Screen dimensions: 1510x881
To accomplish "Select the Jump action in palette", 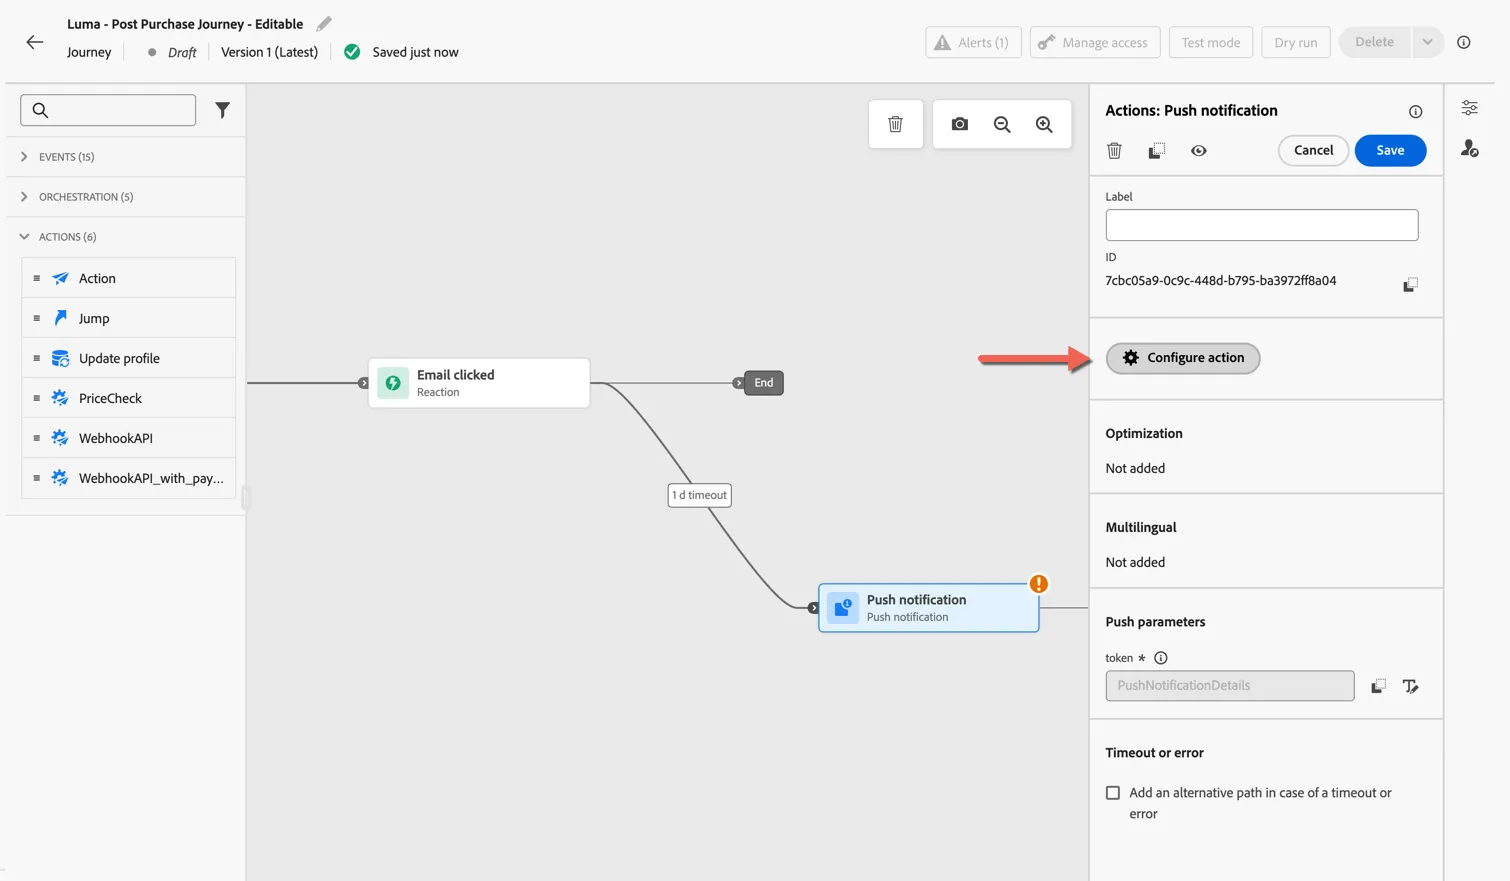I will click(128, 318).
